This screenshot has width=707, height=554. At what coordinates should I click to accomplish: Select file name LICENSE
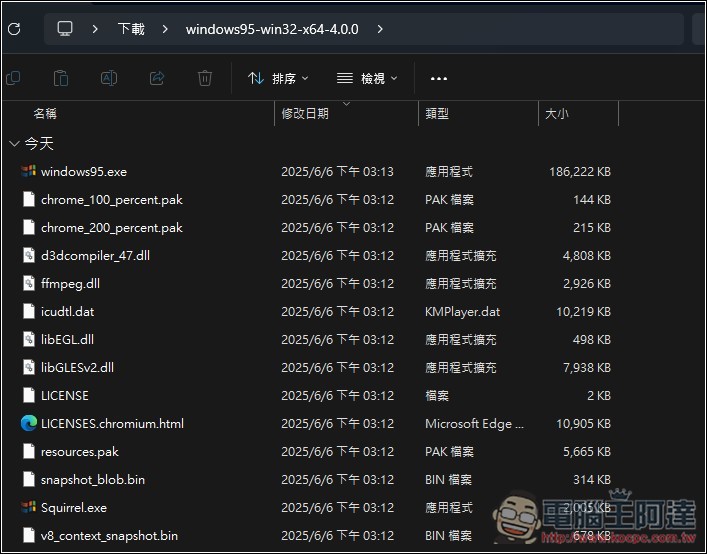pos(64,395)
